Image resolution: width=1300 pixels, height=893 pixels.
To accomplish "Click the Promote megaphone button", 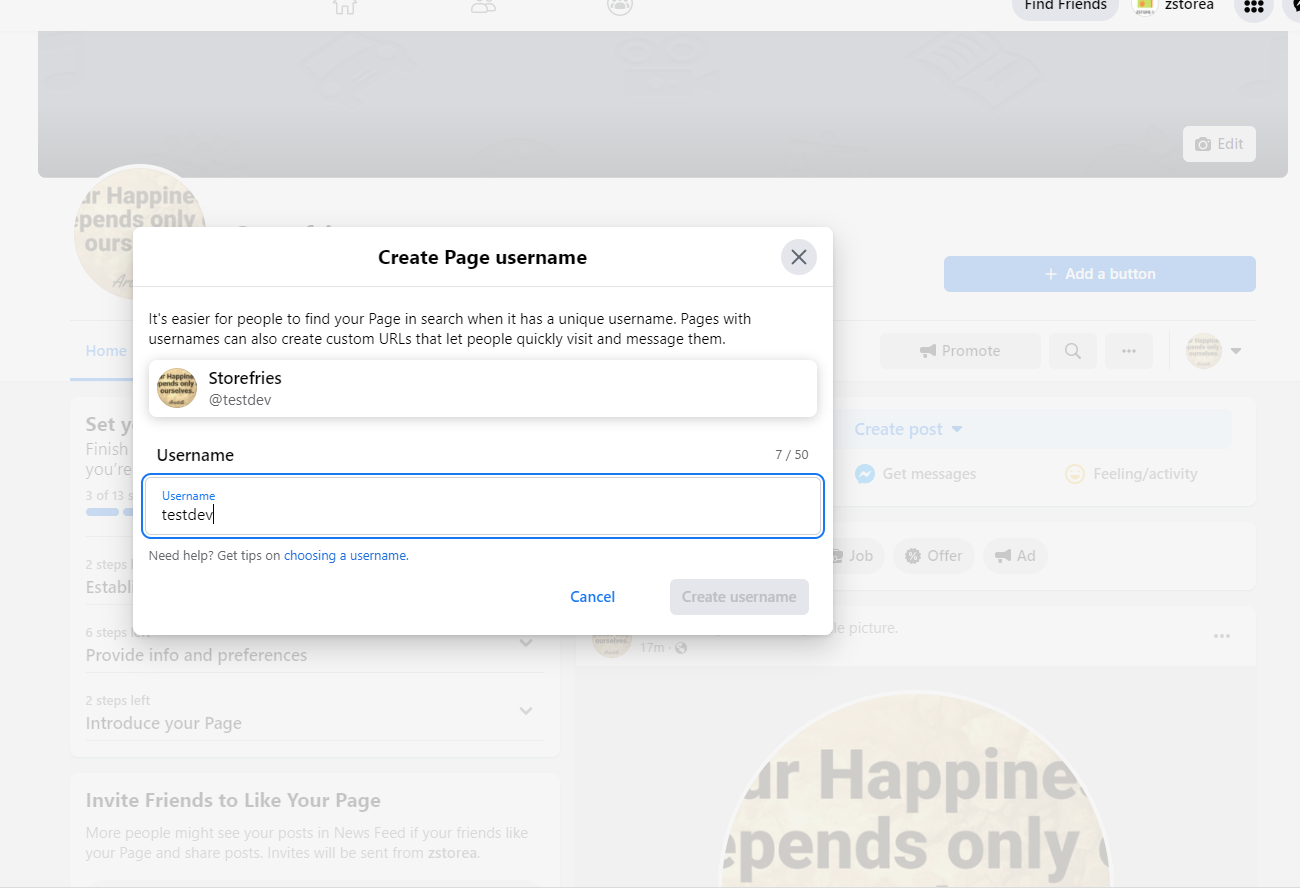I will tap(959, 351).
